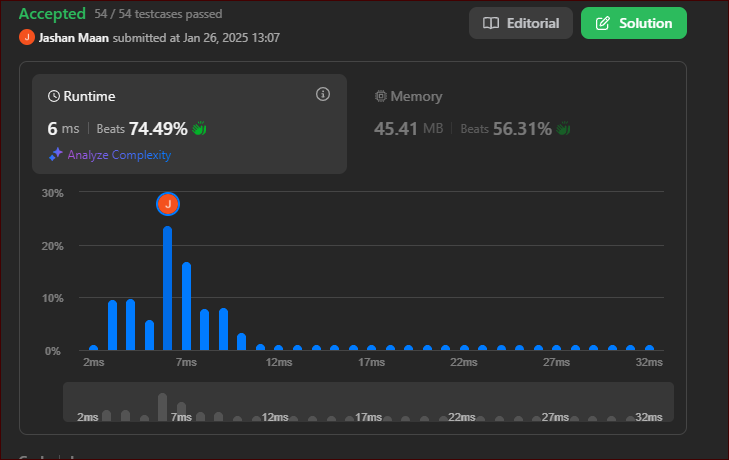Click the 12ms axis label on the main chart
Screen dimensions: 729x460
pos(279,362)
